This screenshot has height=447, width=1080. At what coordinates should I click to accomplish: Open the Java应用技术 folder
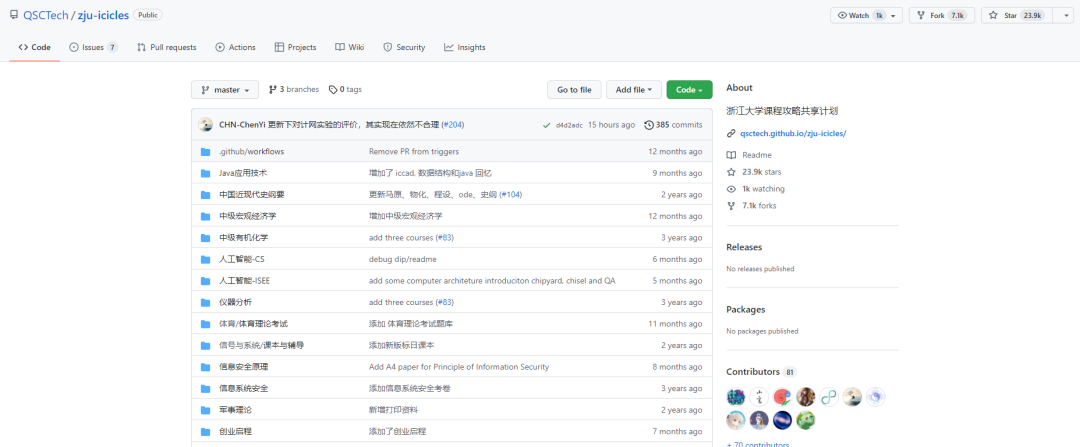(x=243, y=173)
